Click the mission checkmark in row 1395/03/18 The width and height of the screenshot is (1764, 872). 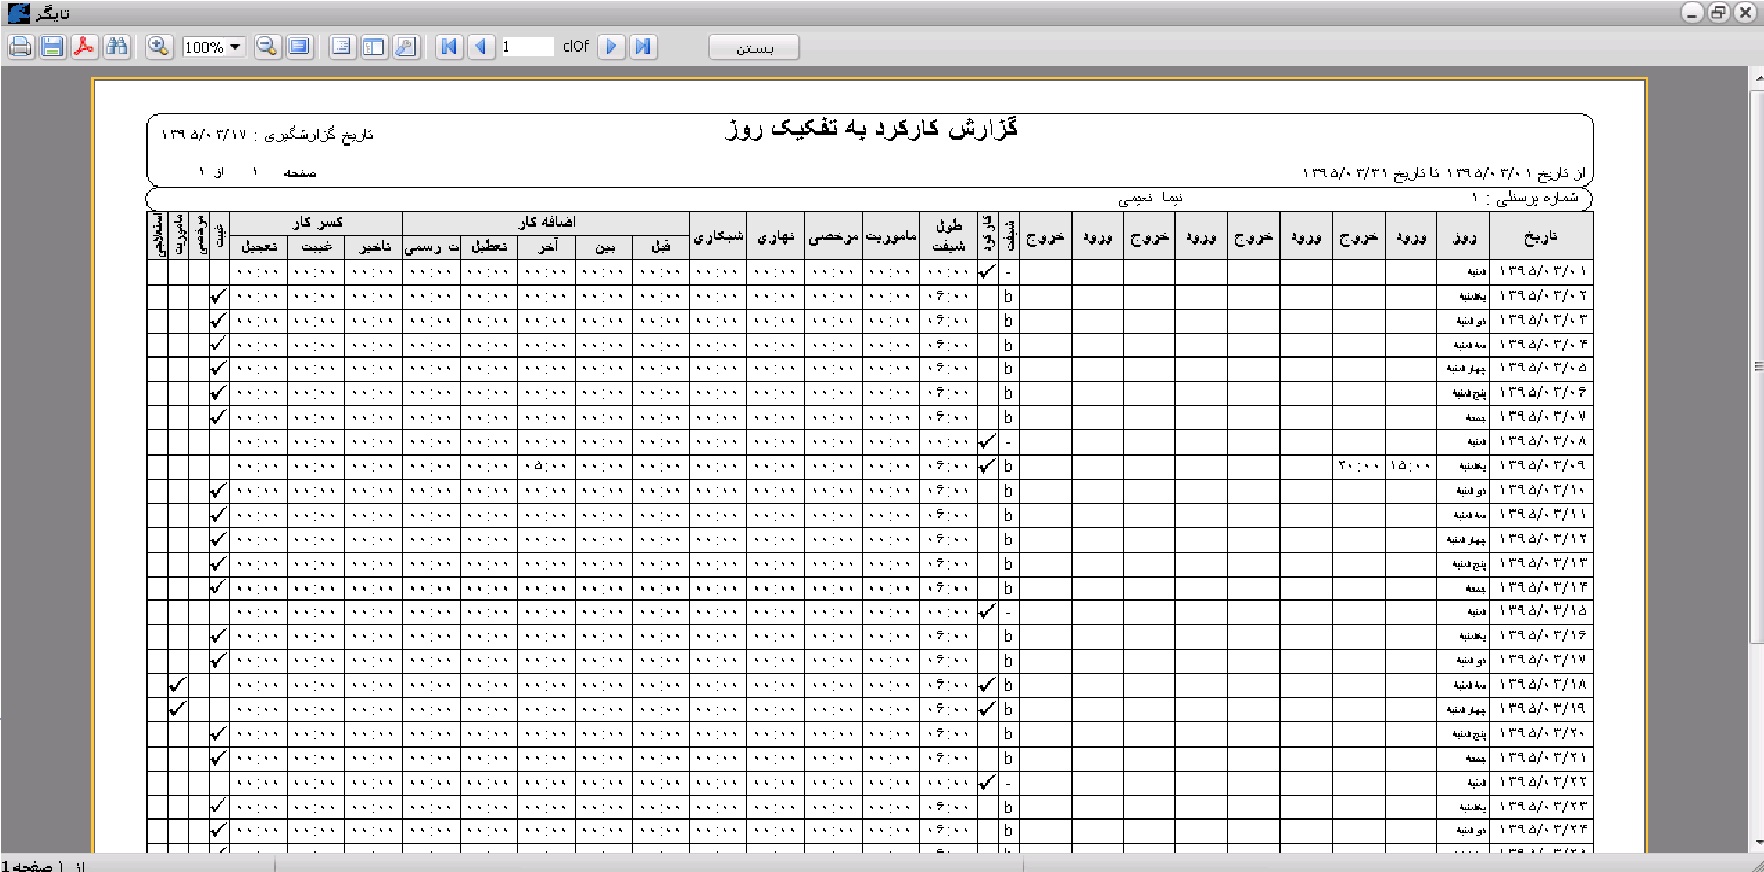(178, 685)
